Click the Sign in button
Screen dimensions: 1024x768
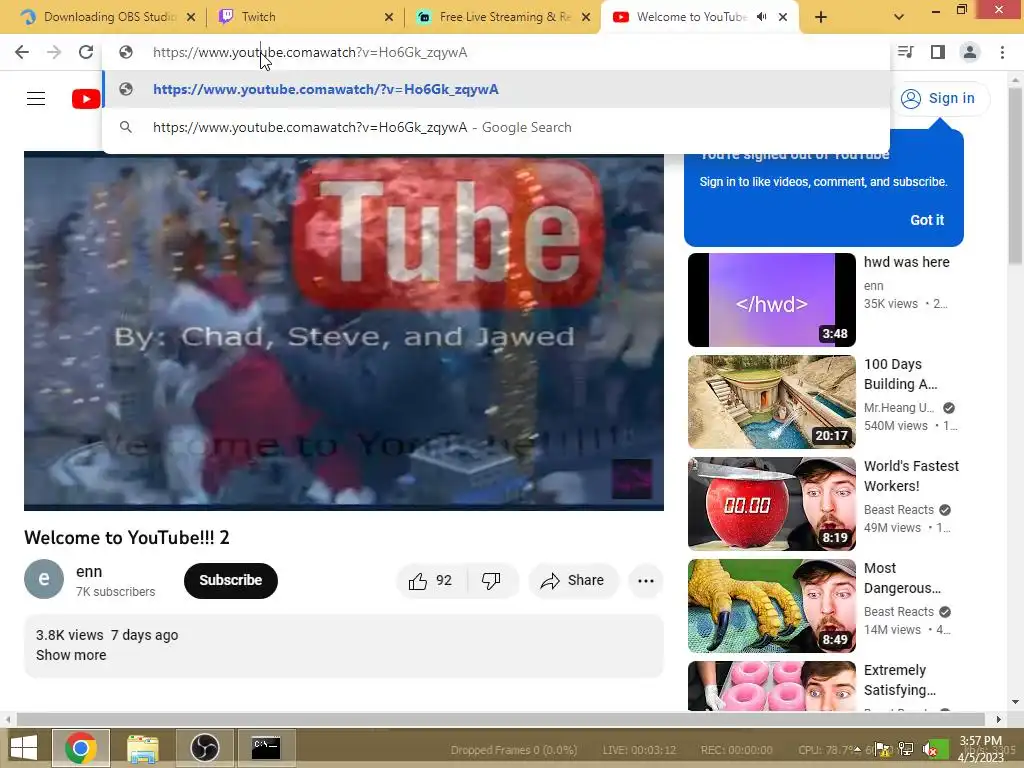[939, 99]
